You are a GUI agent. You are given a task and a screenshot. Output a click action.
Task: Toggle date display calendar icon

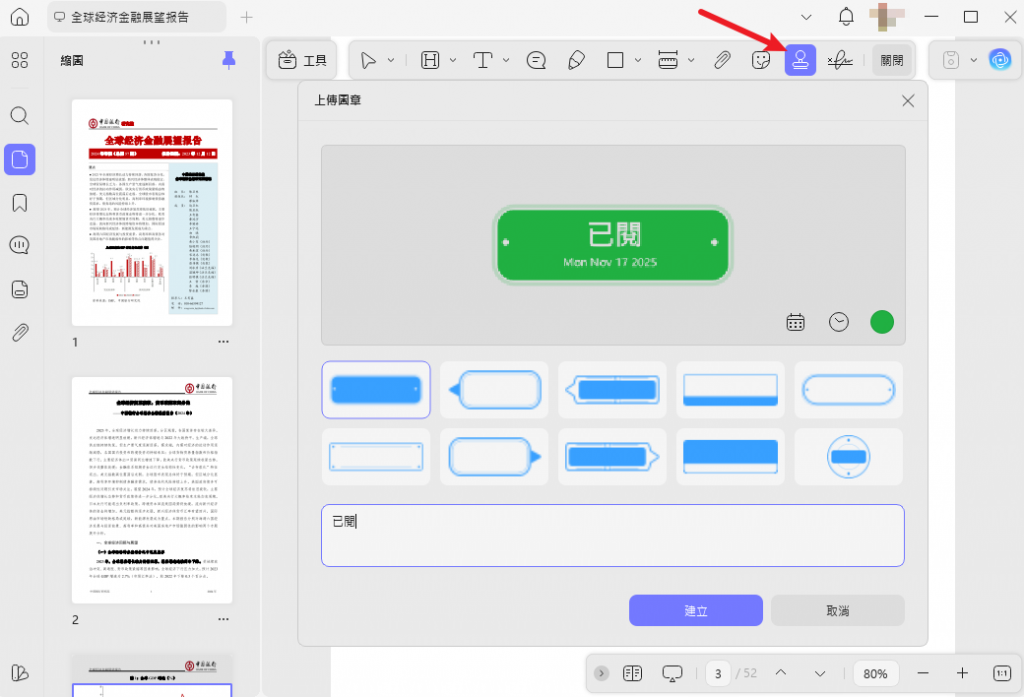point(795,322)
